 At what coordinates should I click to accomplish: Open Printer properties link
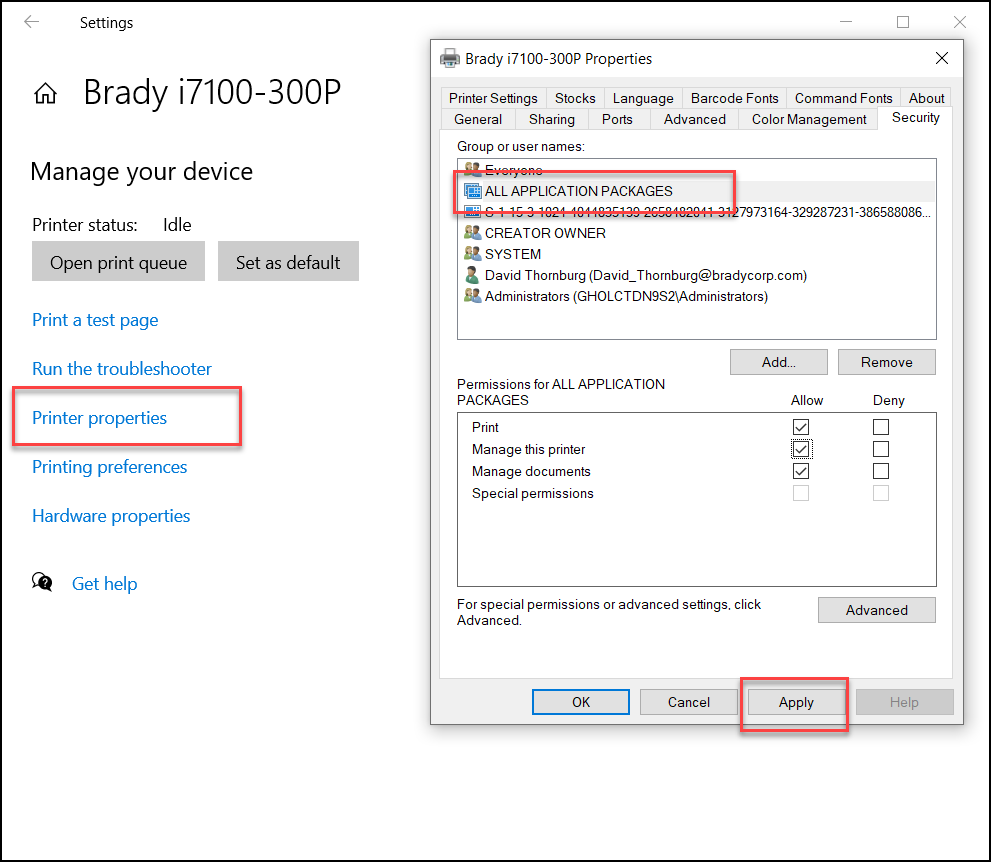point(100,418)
